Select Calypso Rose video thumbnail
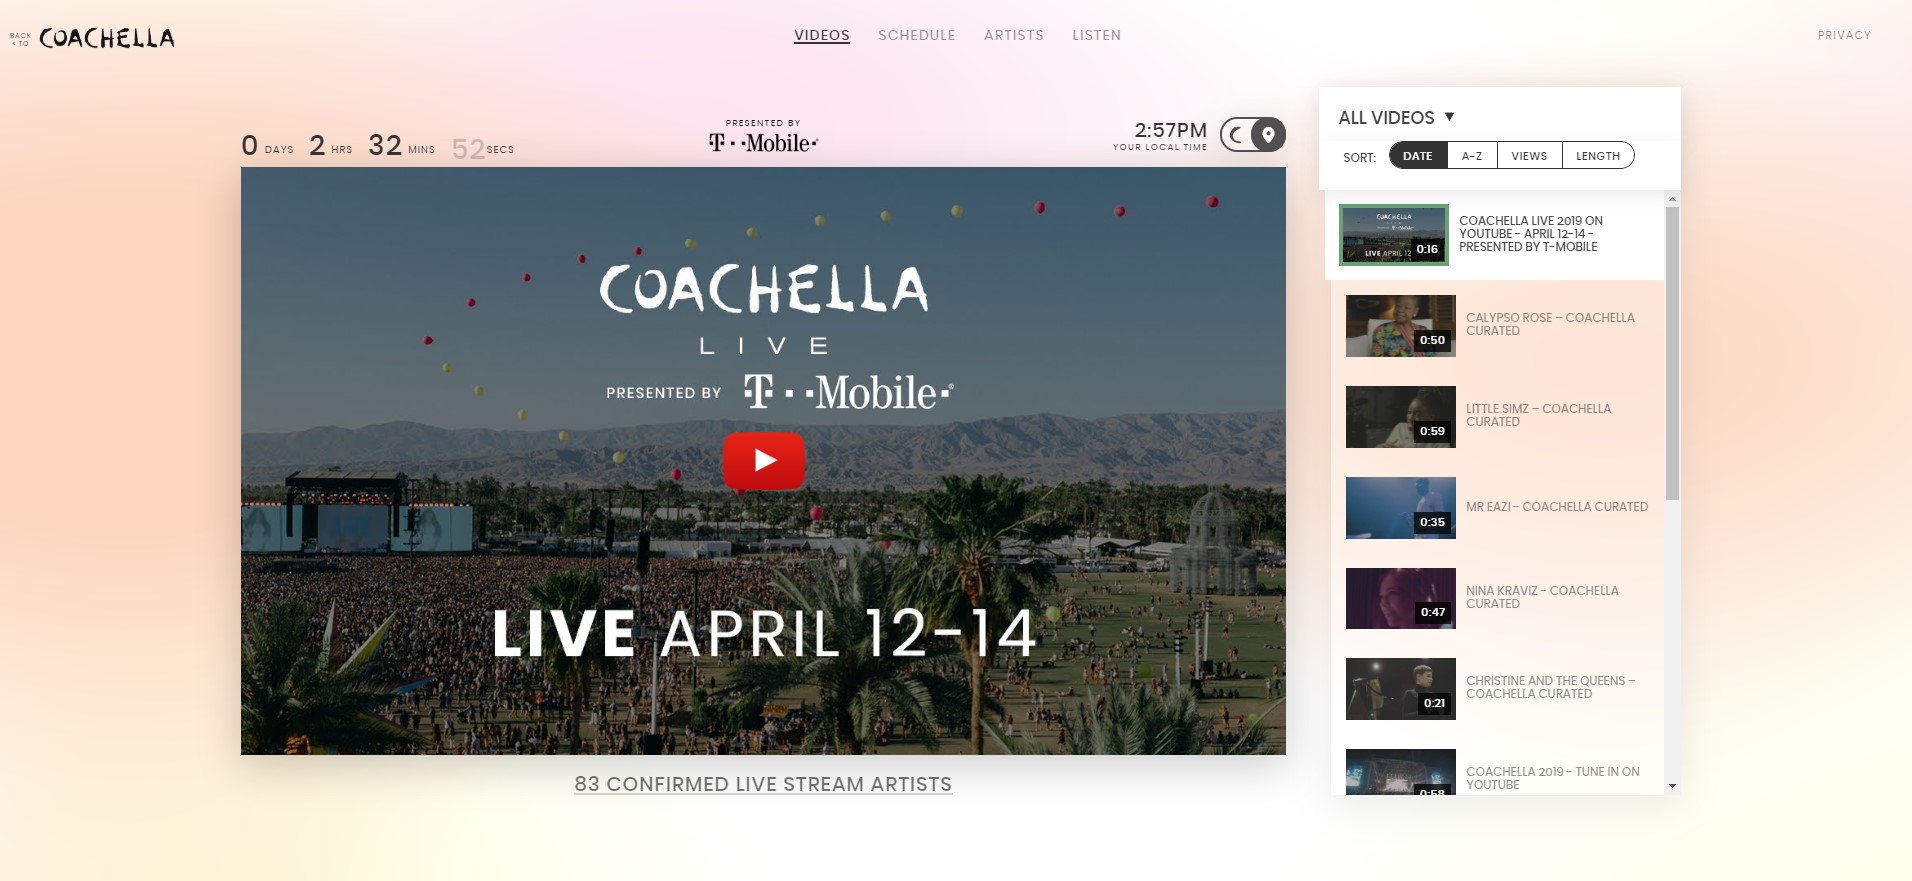This screenshot has height=881, width=1912. pyautogui.click(x=1400, y=326)
